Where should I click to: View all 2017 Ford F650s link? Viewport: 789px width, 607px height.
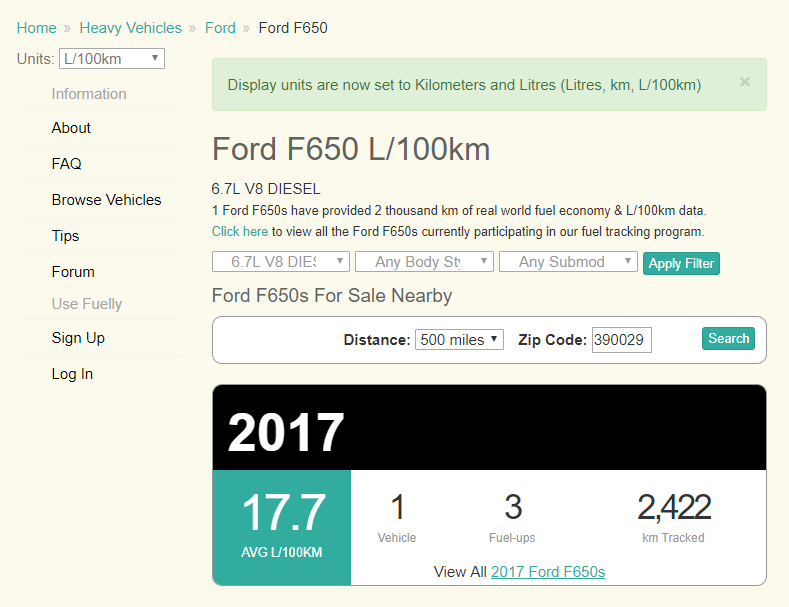[x=547, y=572]
